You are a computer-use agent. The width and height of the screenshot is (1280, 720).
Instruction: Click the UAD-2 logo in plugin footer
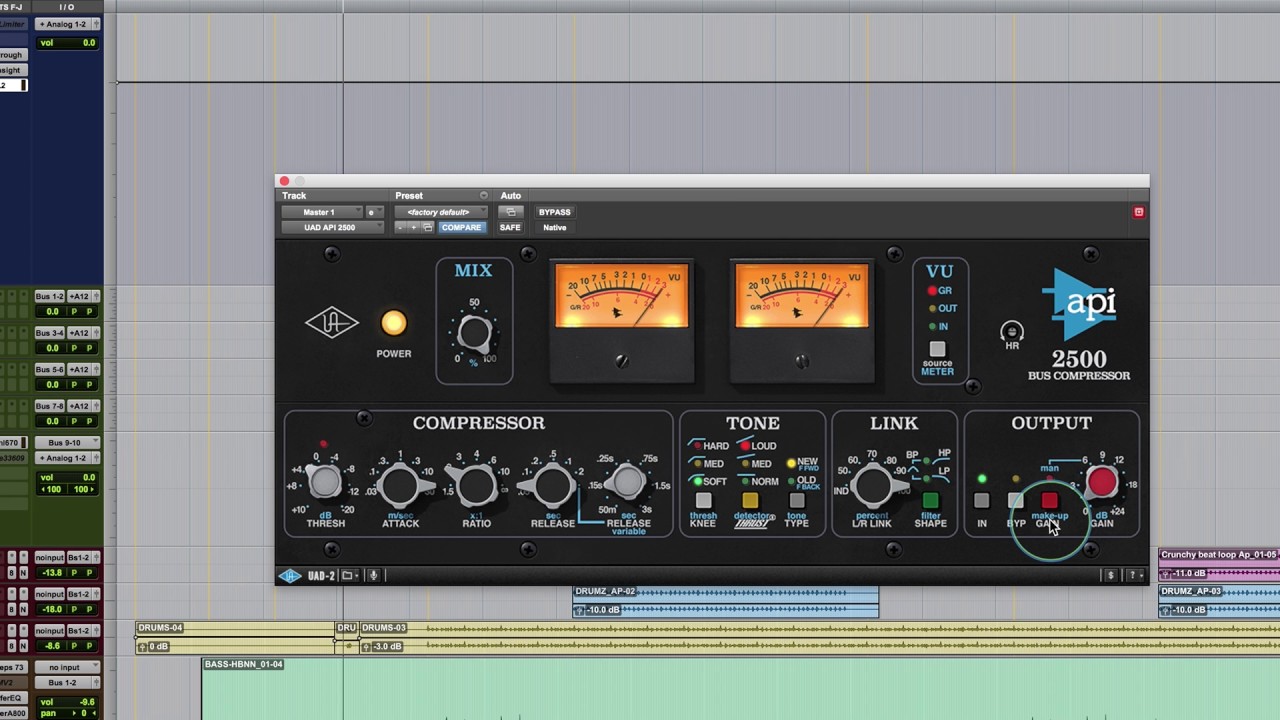[306, 576]
